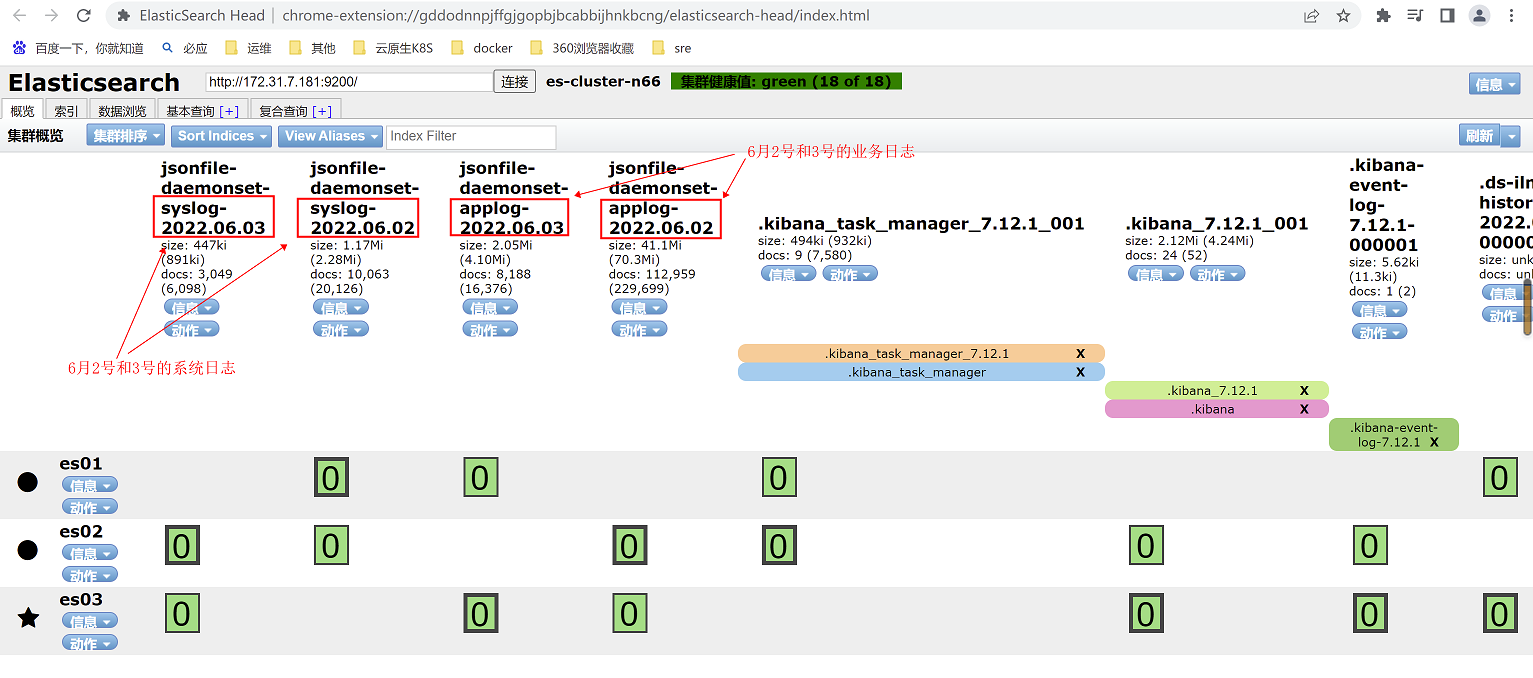Screen dimensions: 1533x678
Task: Open the Chrome extensions puzzle icon
Action: click(x=1383, y=16)
